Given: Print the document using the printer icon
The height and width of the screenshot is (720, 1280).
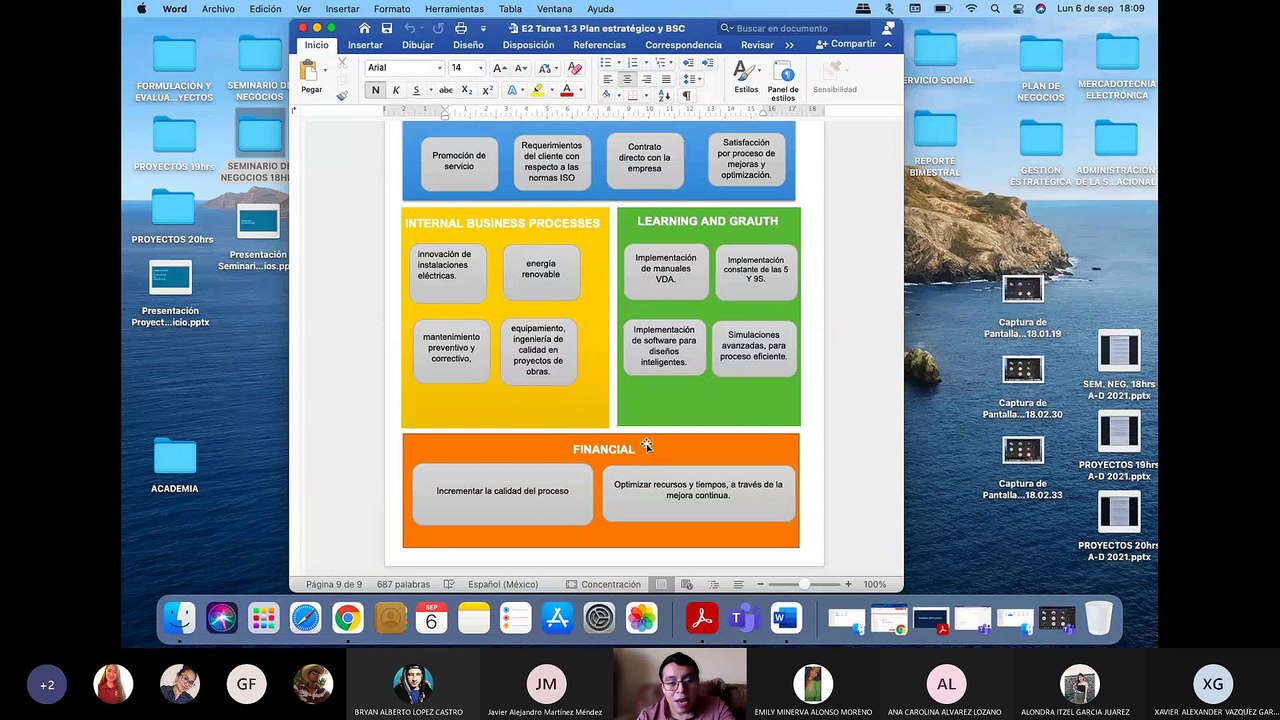Looking at the screenshot, I should 461,28.
